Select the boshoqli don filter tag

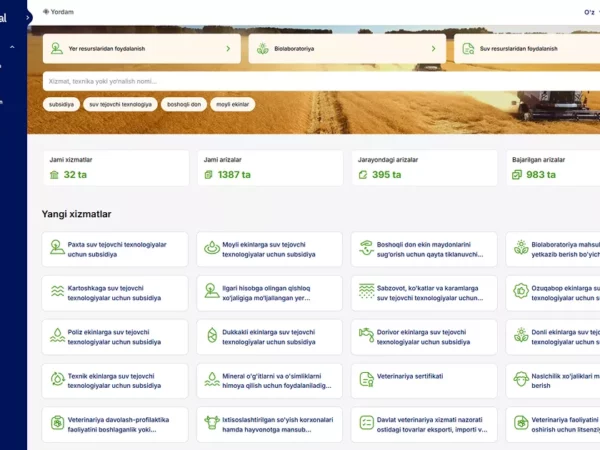pyautogui.click(x=184, y=104)
